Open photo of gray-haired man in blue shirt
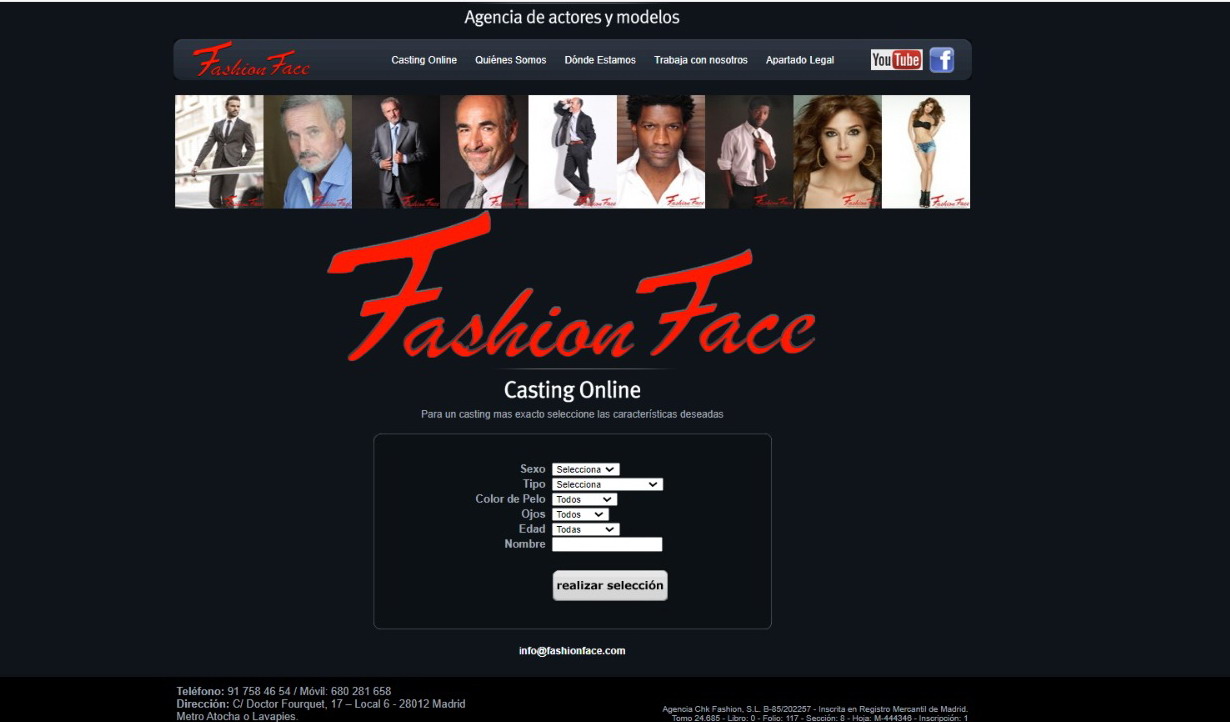The image size is (1230, 722). (308, 152)
